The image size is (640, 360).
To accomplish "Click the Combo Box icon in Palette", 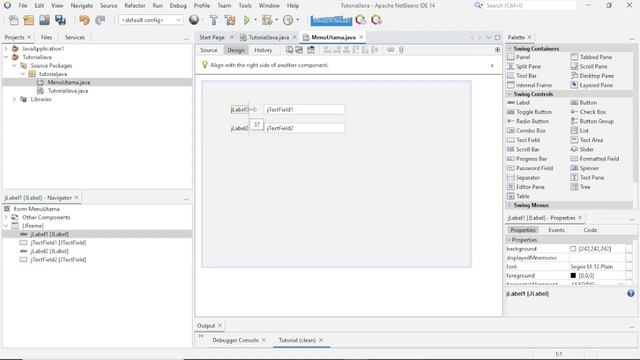I will (511, 131).
